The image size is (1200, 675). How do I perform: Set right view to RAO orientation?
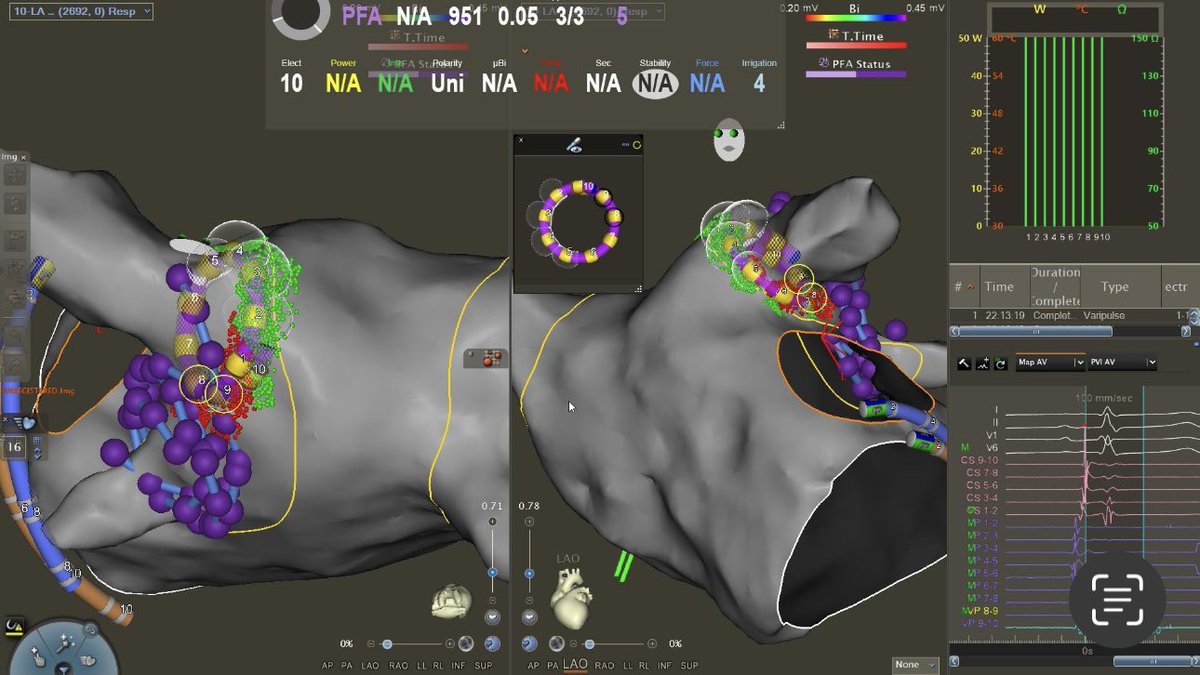tap(604, 665)
